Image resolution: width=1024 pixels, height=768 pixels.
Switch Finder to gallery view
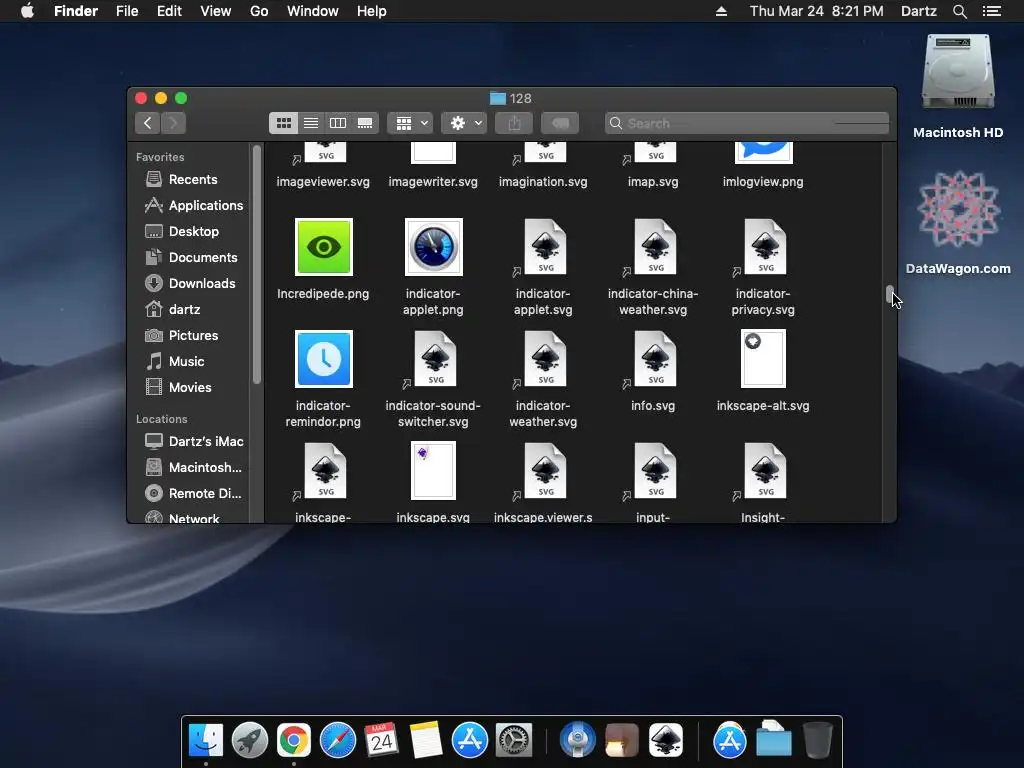click(x=365, y=123)
